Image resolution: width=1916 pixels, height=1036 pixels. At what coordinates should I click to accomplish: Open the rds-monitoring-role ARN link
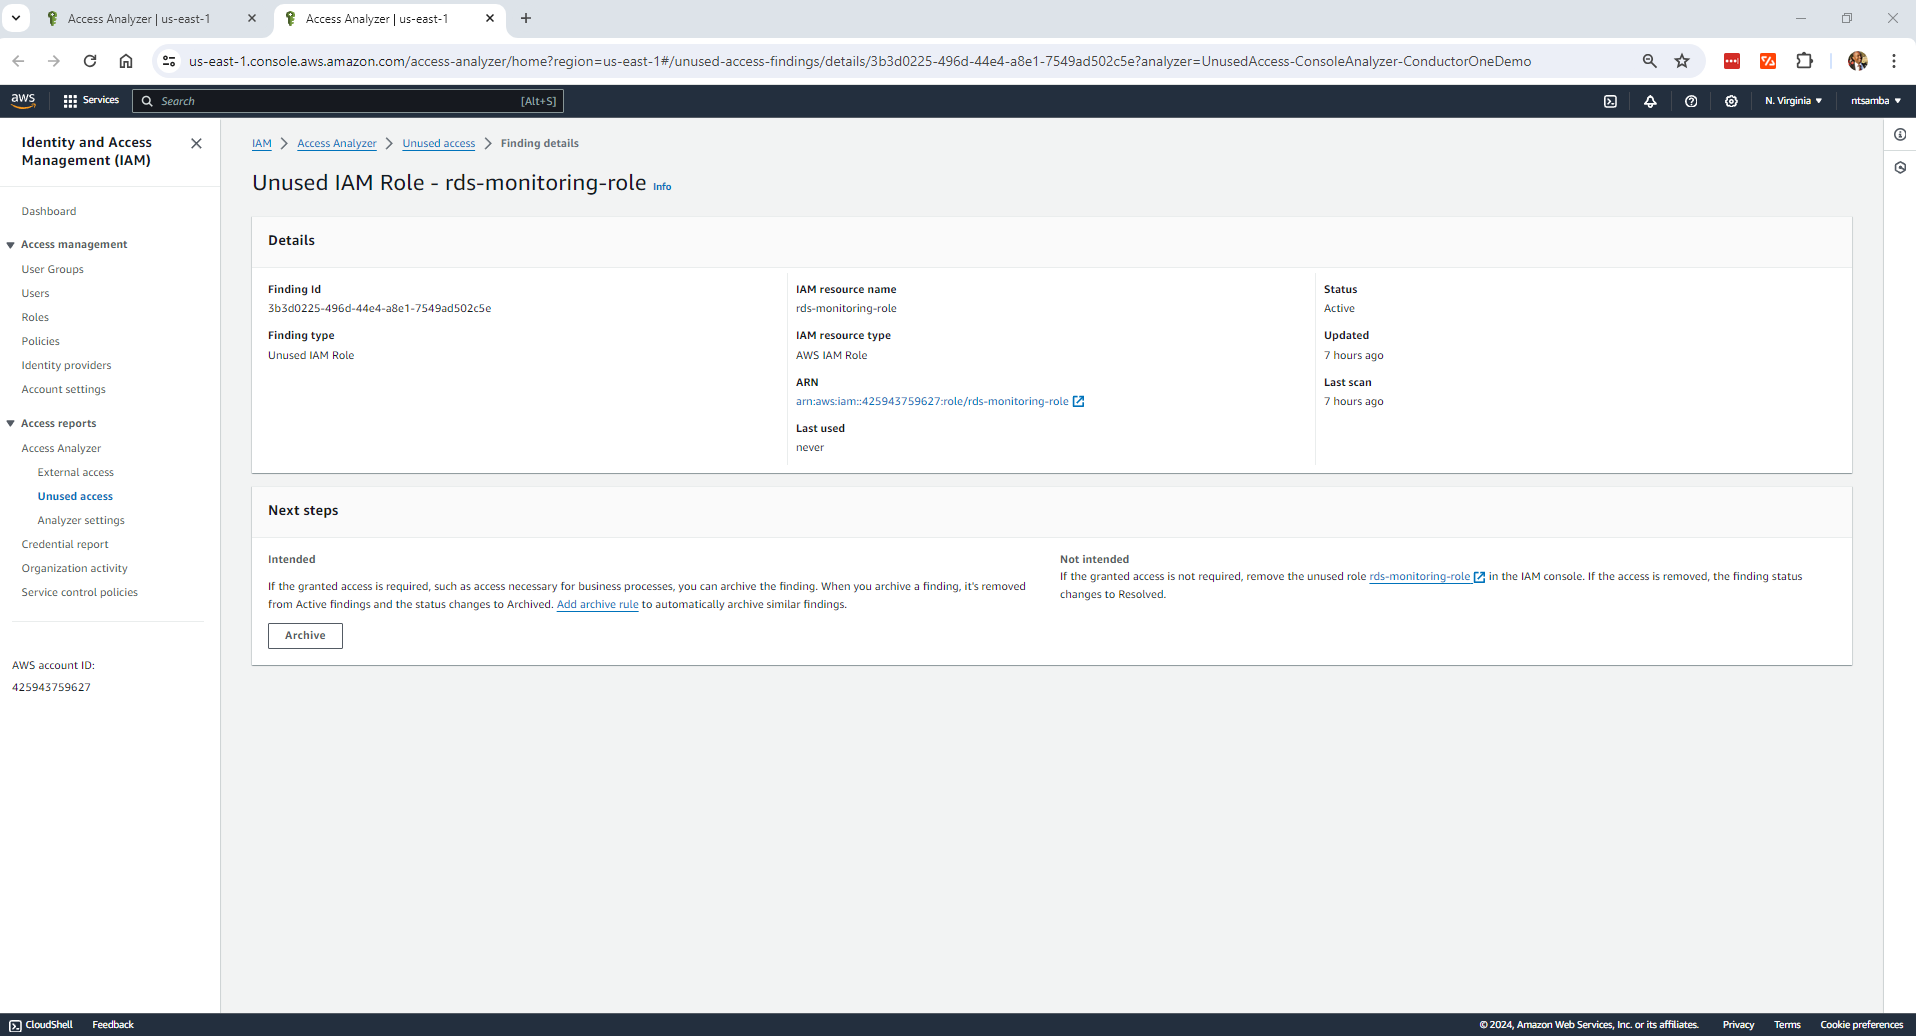tap(932, 402)
